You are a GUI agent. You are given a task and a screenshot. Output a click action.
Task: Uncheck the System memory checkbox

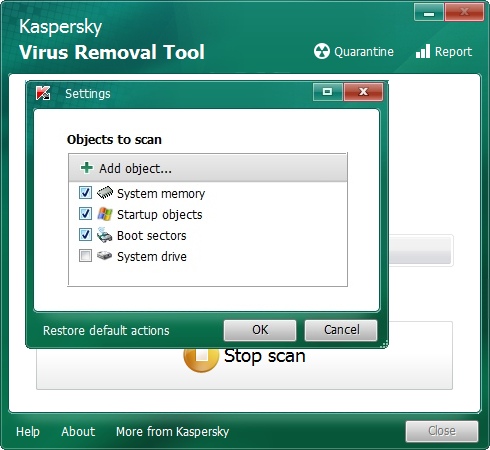pos(85,193)
